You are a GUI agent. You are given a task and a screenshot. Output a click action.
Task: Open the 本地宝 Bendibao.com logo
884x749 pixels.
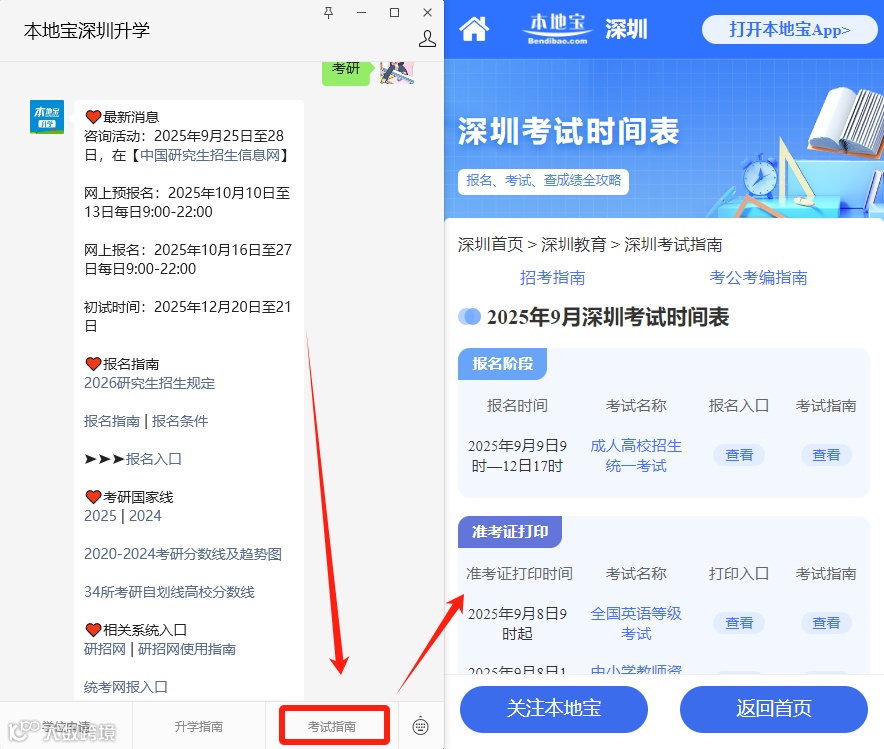coord(558,29)
